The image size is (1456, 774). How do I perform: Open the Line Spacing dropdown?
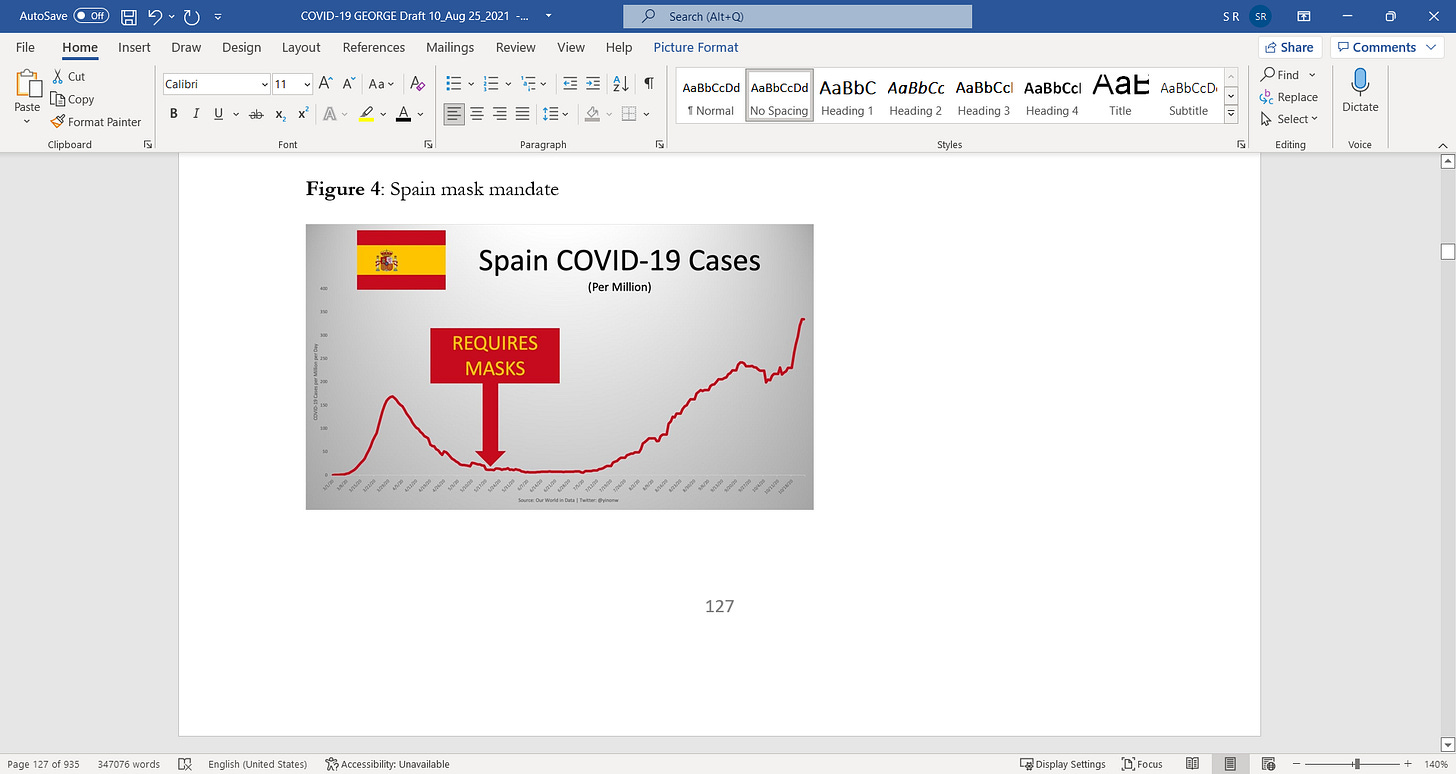(x=554, y=114)
